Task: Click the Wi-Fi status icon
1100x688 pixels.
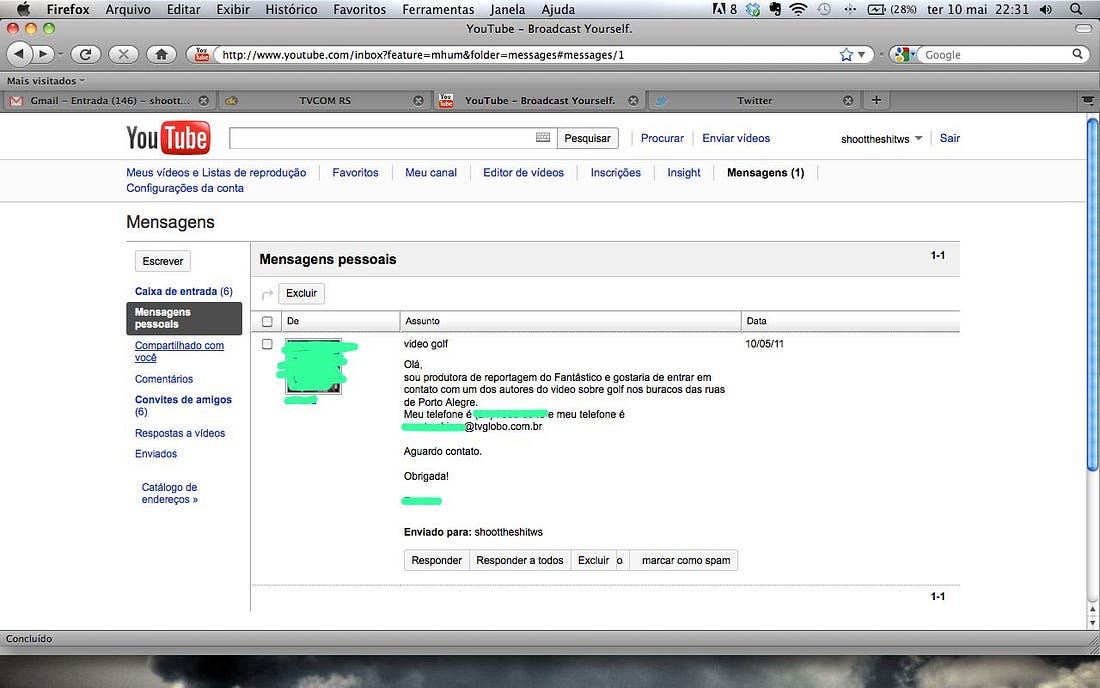Action: tap(798, 9)
